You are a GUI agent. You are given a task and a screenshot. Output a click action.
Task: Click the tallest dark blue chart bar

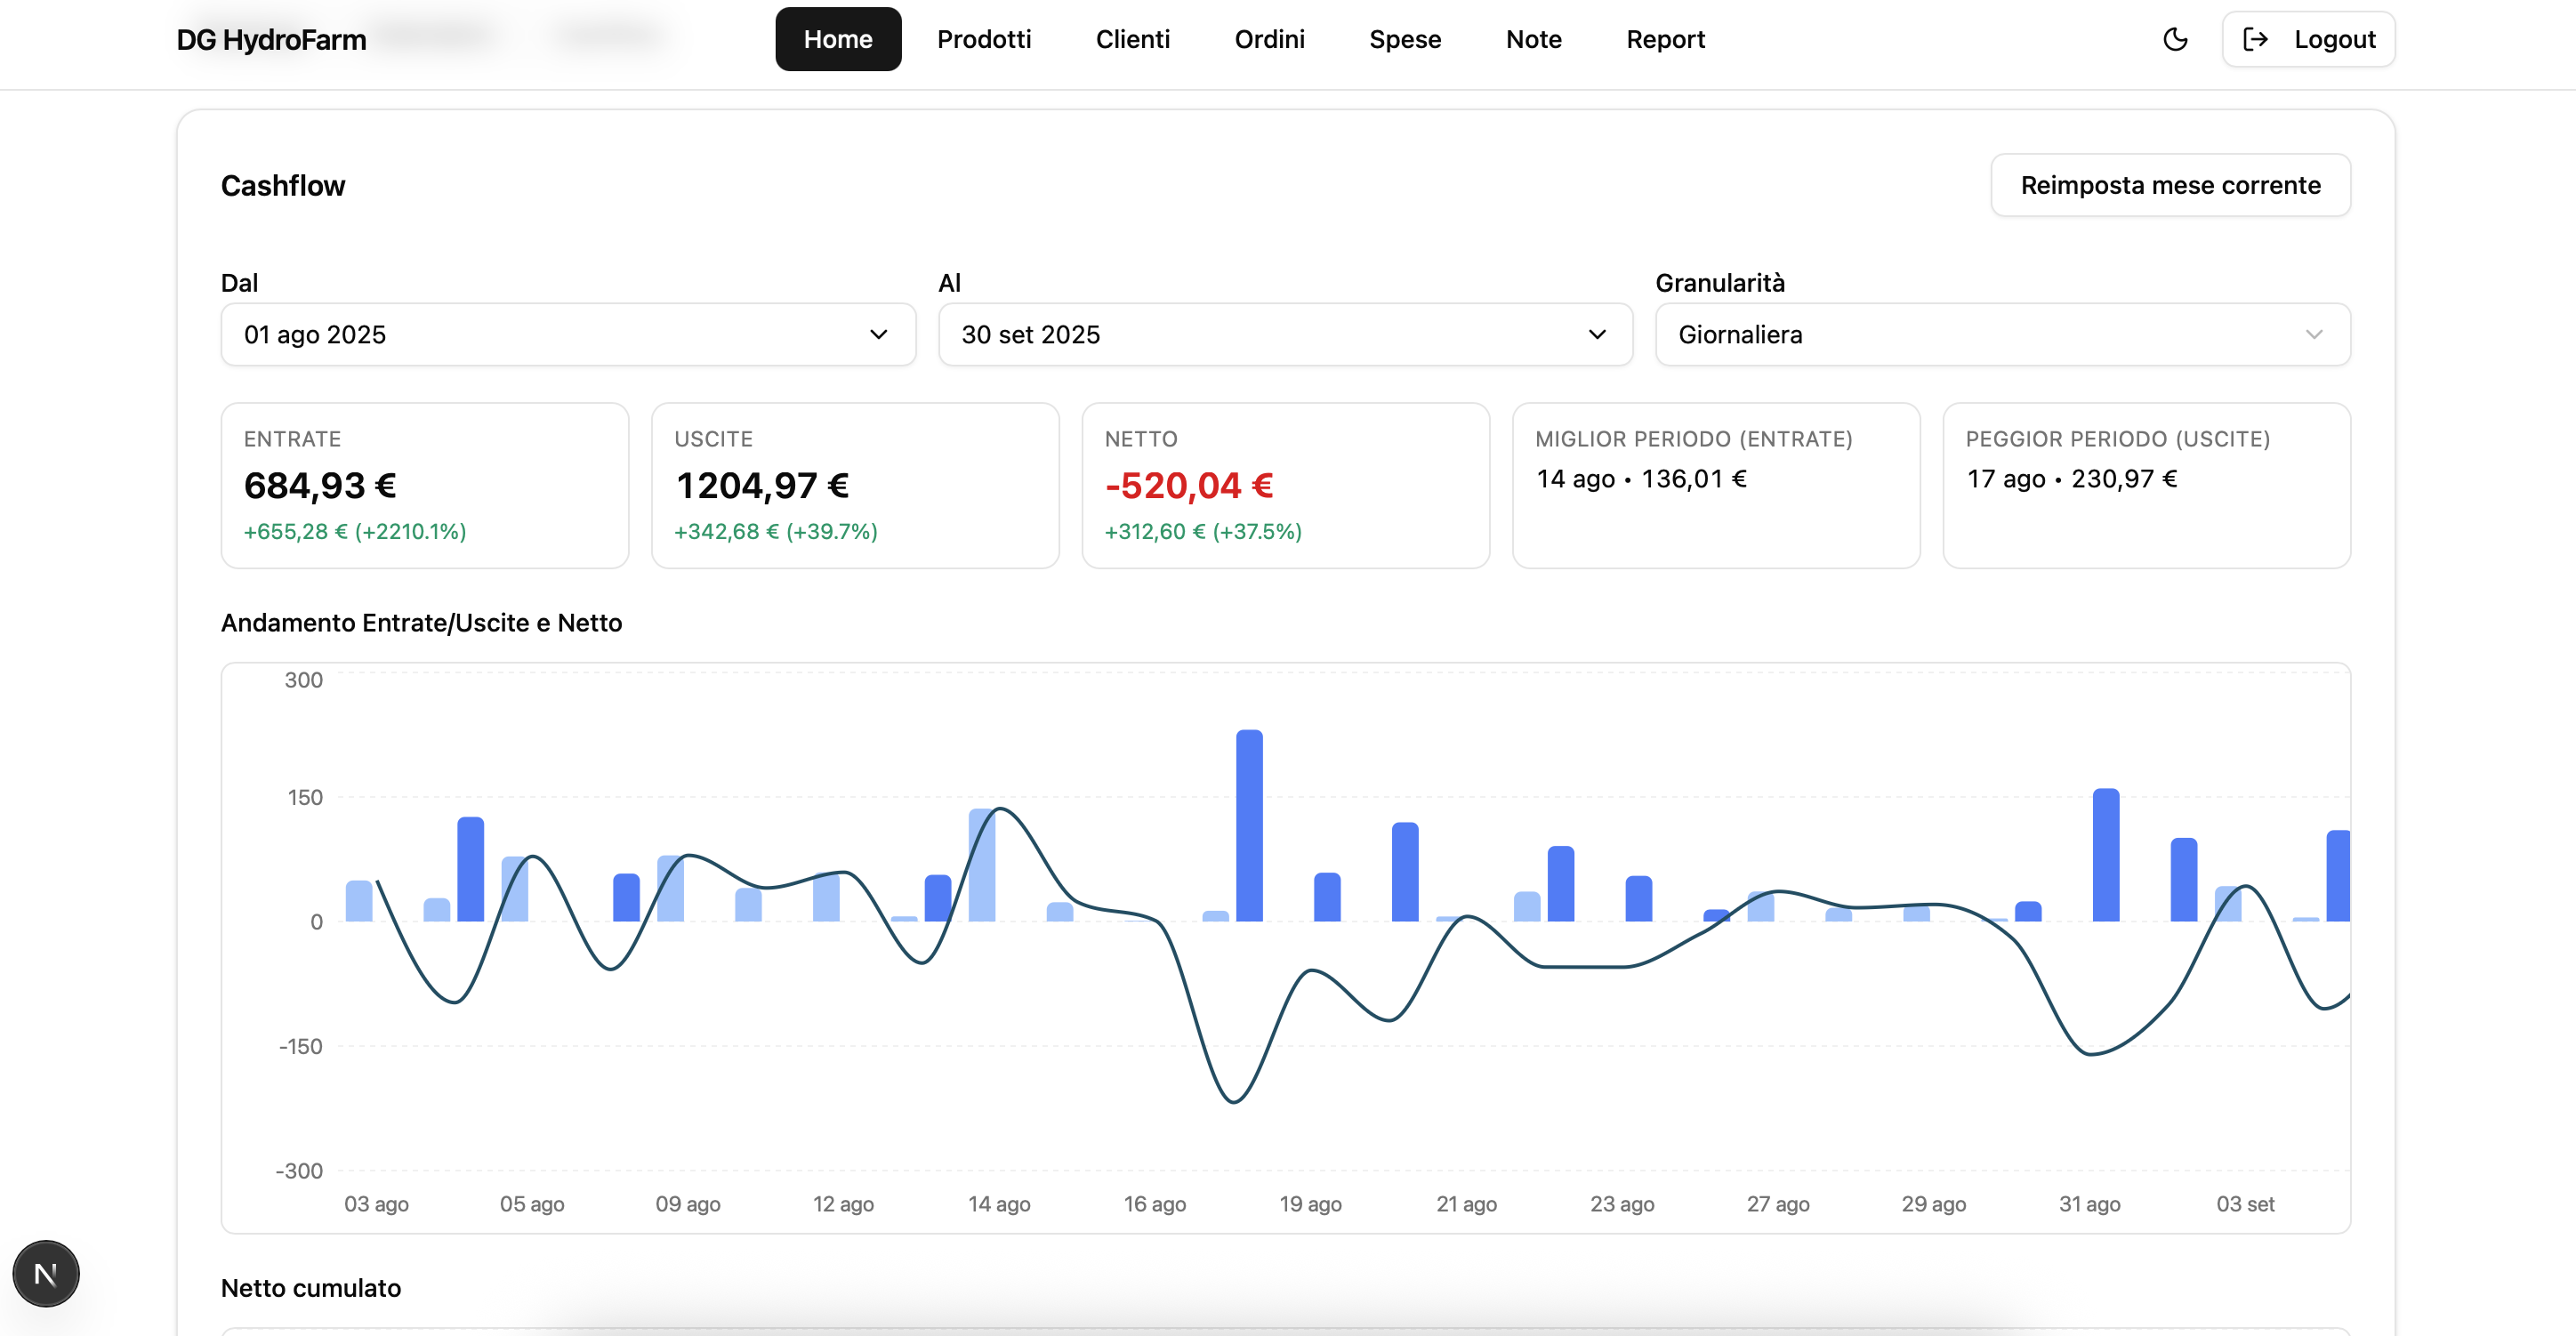coord(1249,825)
